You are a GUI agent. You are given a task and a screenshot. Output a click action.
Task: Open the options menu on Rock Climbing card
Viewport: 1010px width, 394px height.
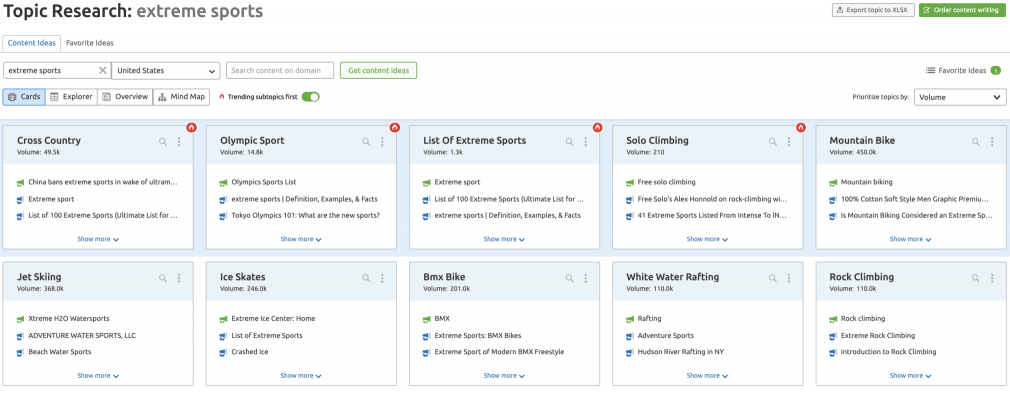coord(992,278)
